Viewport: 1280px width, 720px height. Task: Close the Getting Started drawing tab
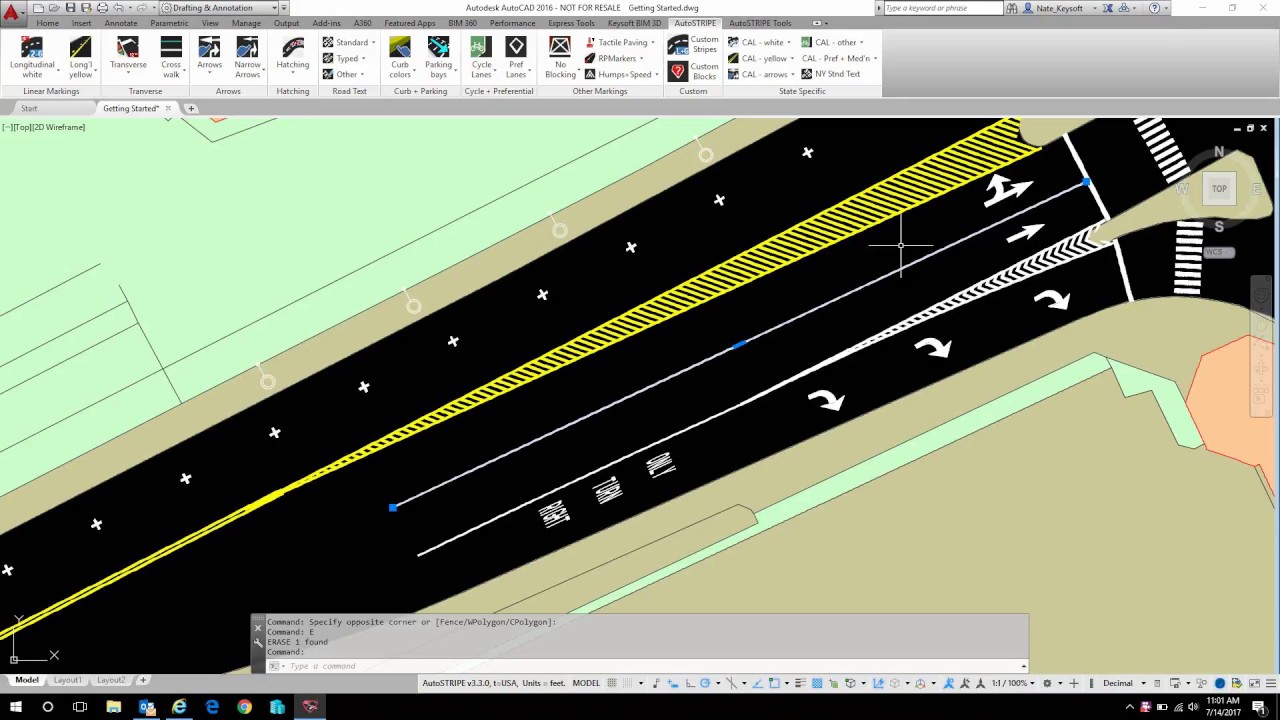tap(168, 108)
